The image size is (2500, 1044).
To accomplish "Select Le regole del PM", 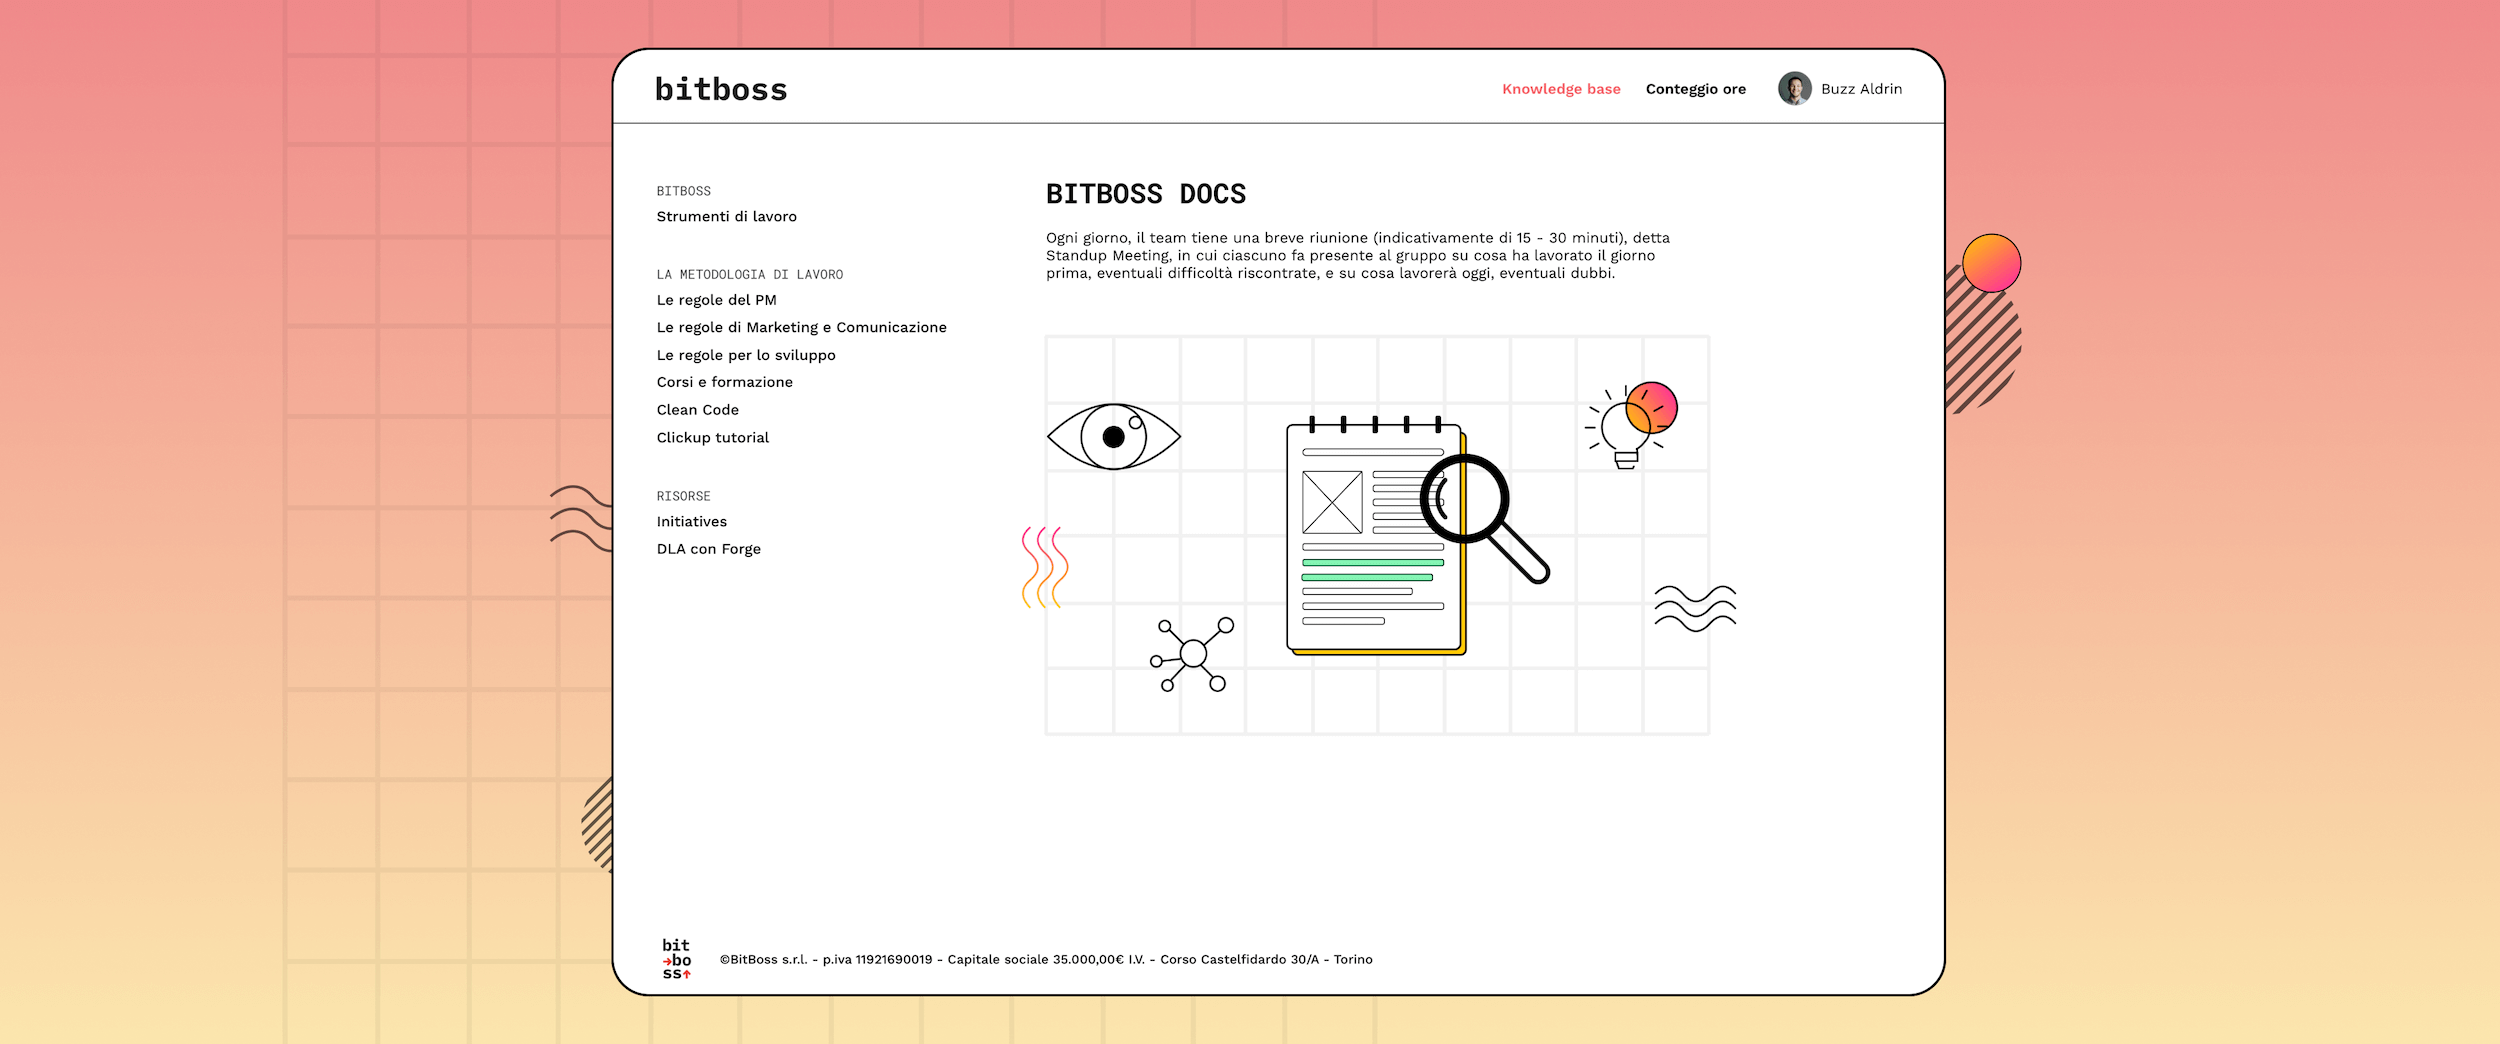I will [716, 300].
